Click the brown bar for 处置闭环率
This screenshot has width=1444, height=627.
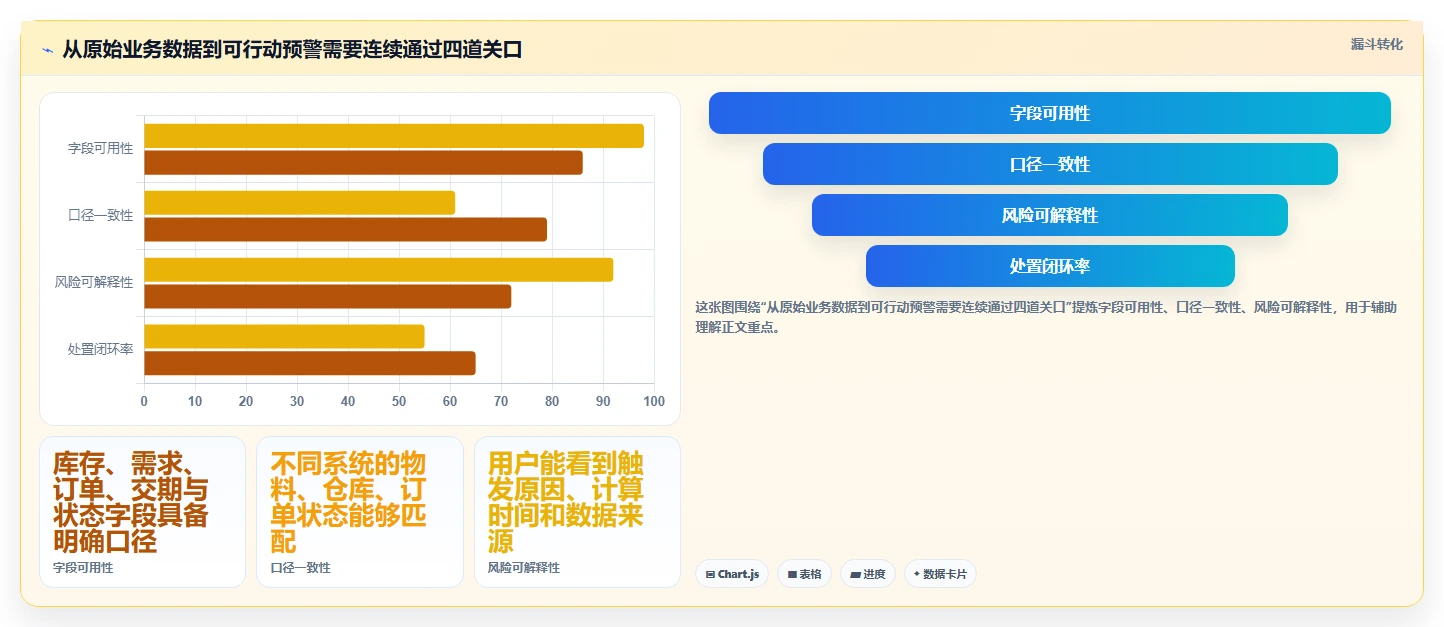[309, 363]
